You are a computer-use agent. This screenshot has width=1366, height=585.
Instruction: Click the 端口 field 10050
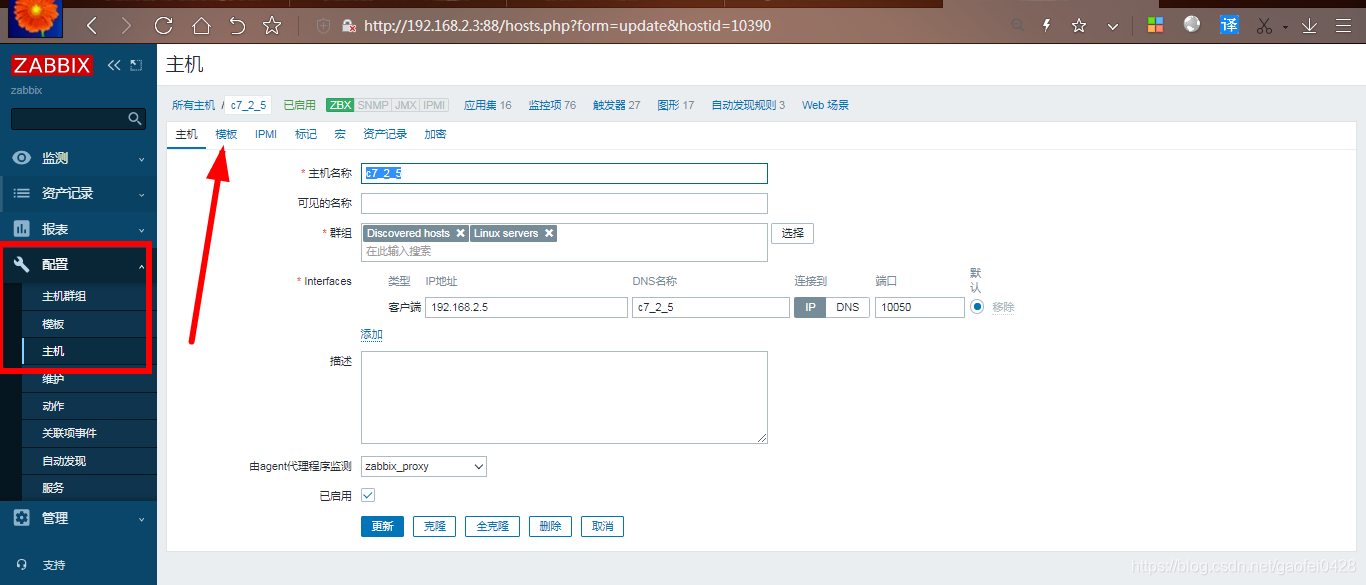point(919,307)
